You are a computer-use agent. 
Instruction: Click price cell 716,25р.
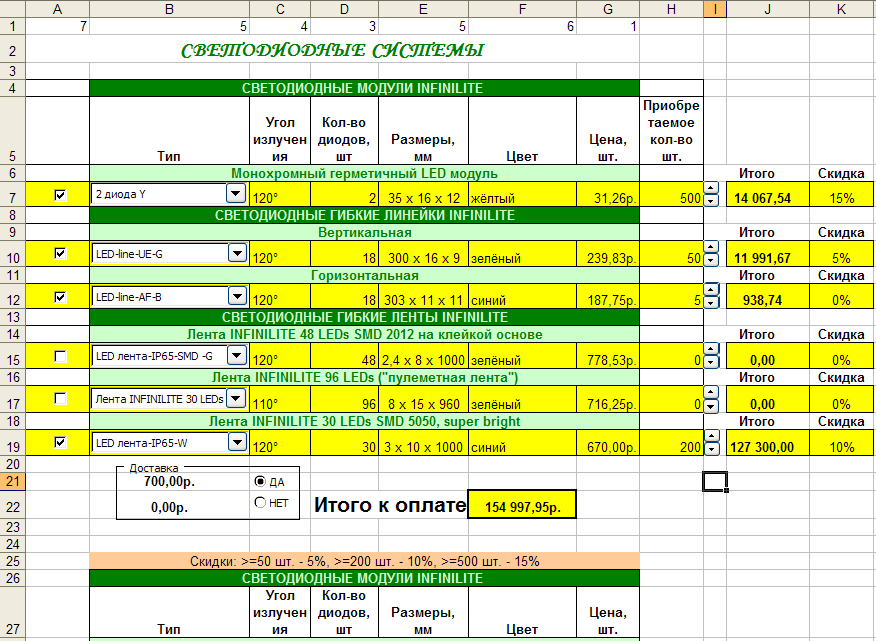(608, 400)
